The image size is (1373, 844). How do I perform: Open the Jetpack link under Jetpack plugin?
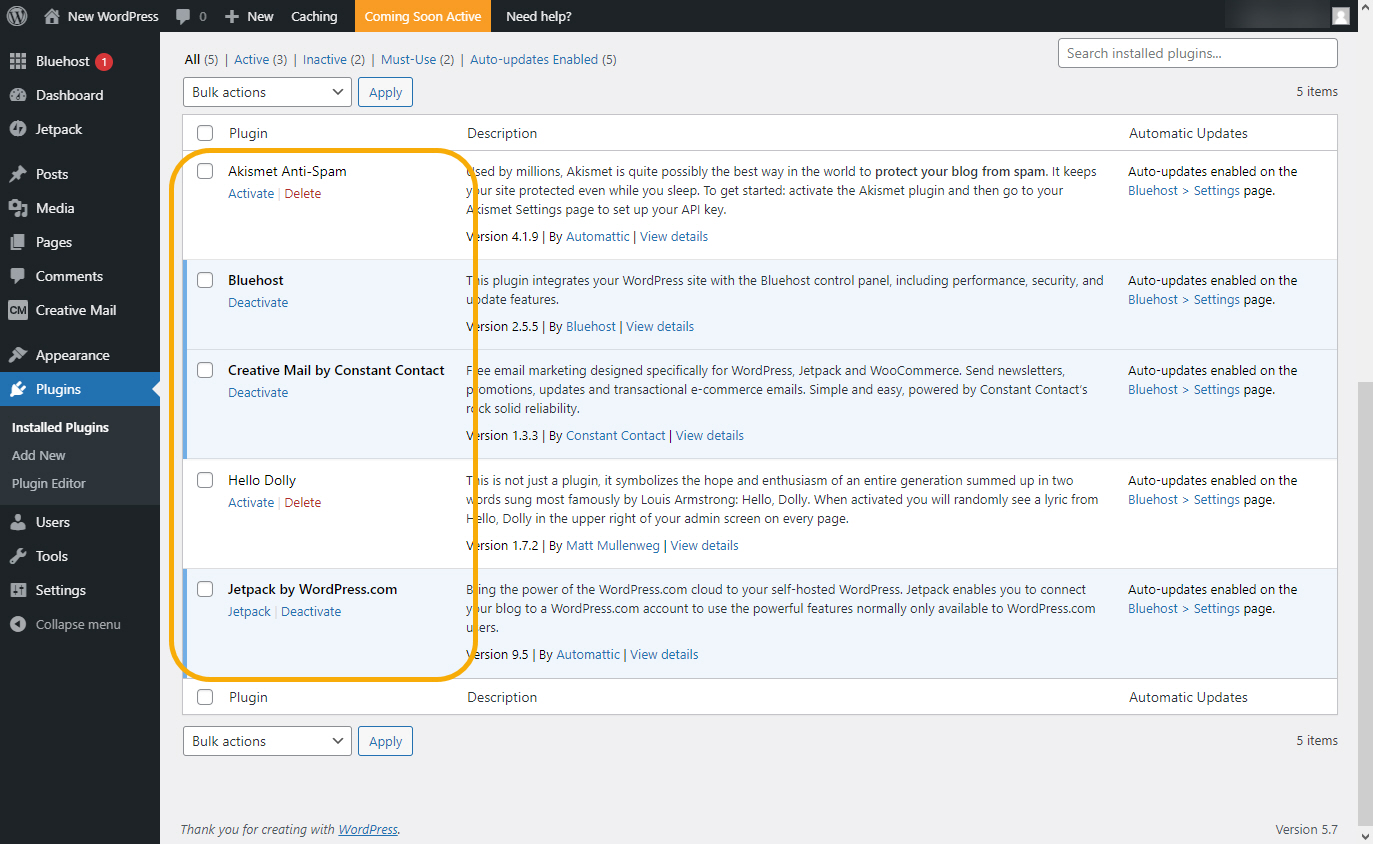coord(249,611)
